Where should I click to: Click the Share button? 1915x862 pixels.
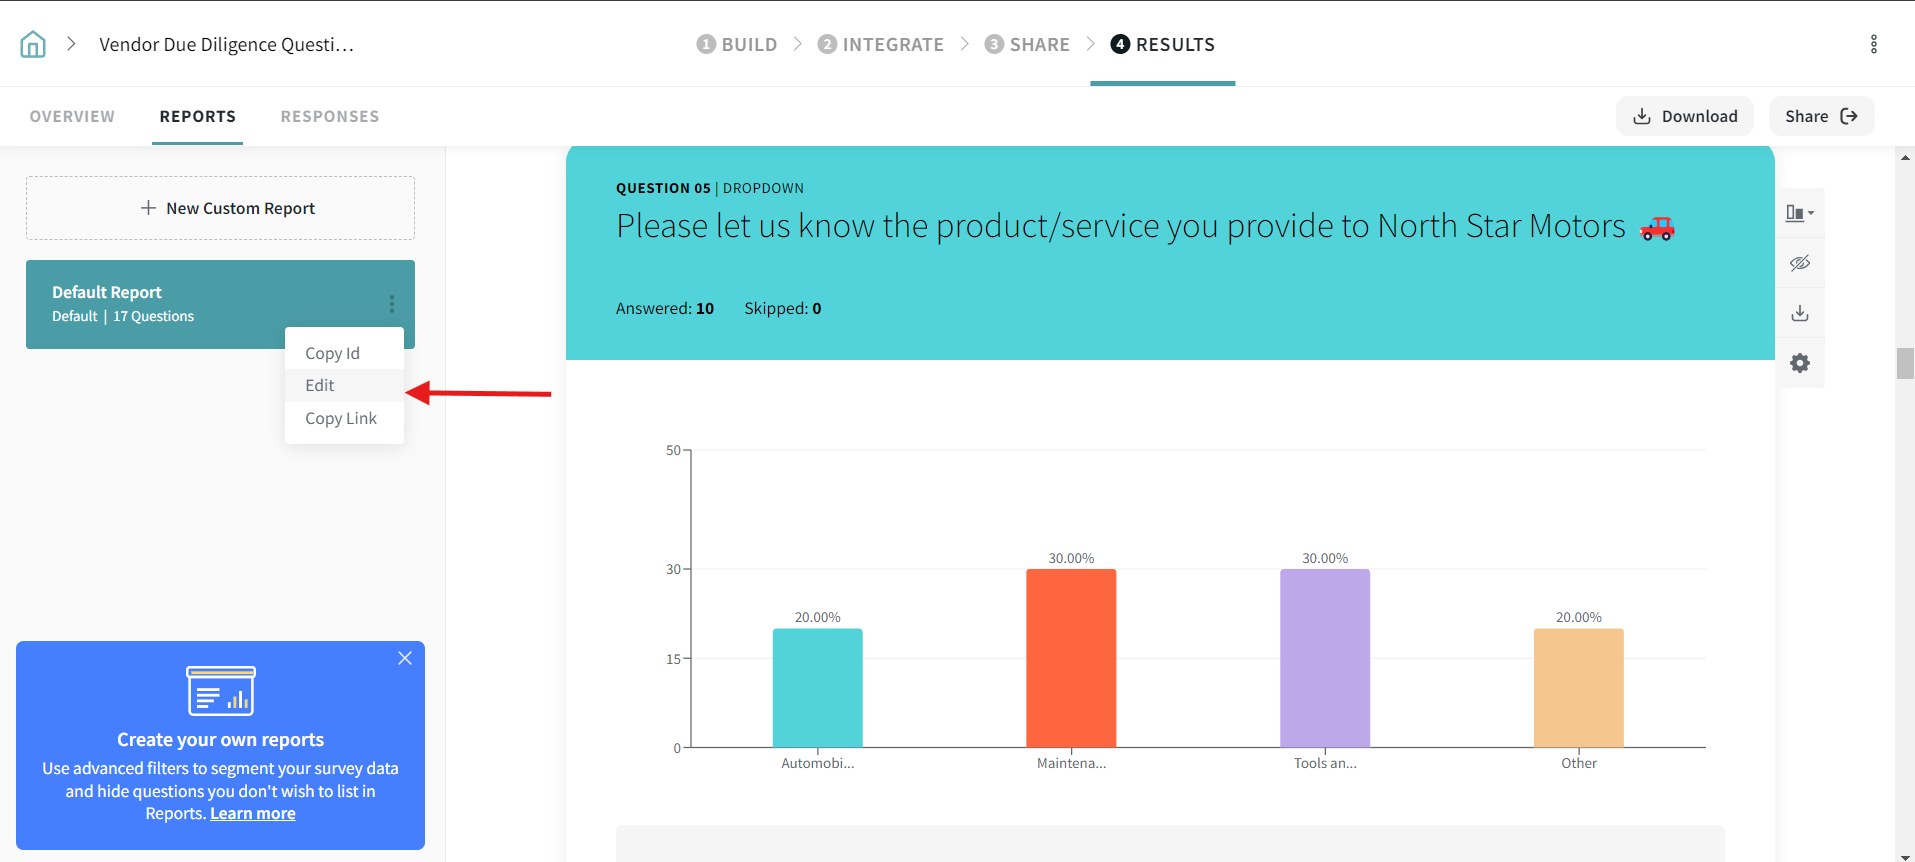click(x=1820, y=116)
